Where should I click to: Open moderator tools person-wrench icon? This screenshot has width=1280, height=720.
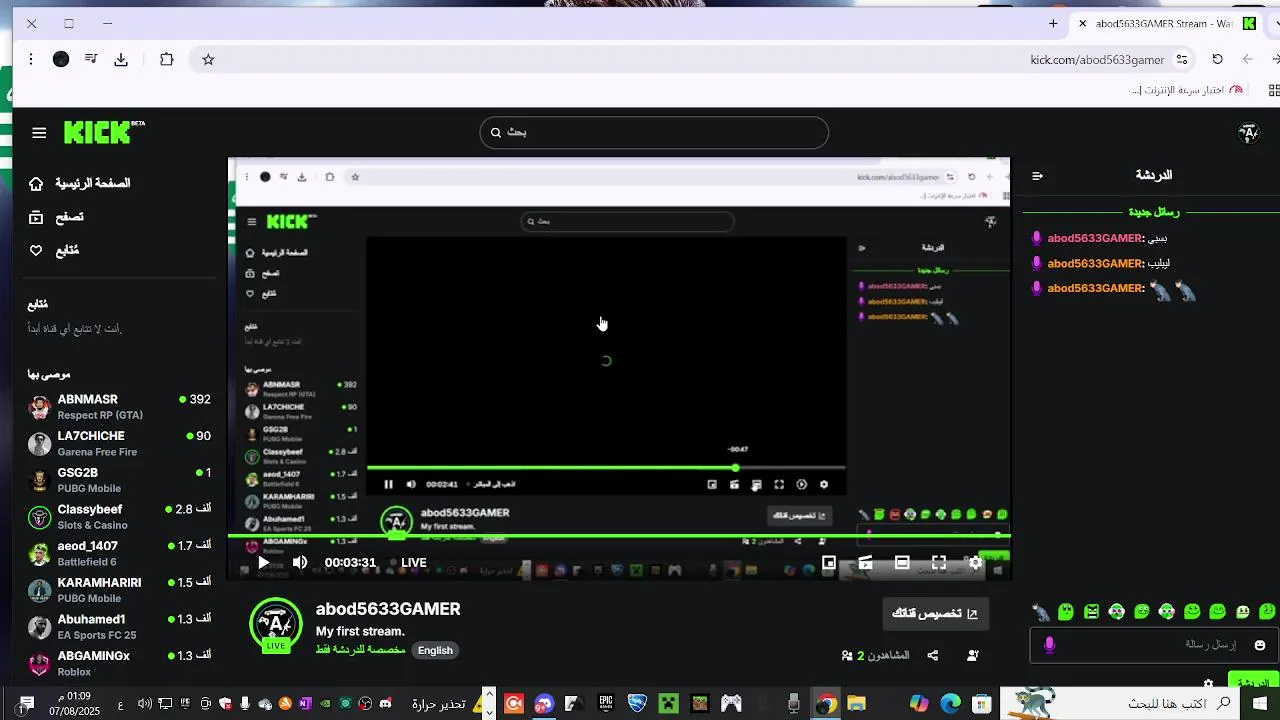(973, 656)
